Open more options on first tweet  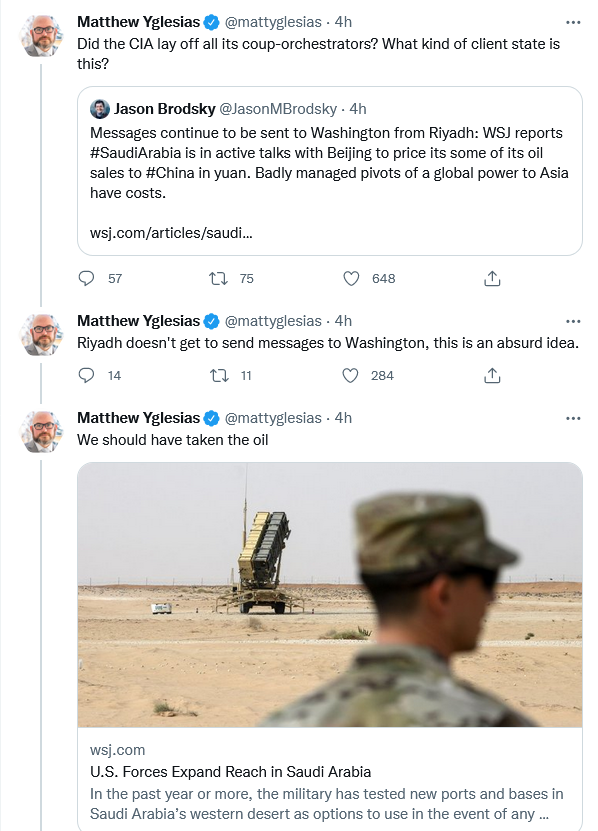[573, 22]
